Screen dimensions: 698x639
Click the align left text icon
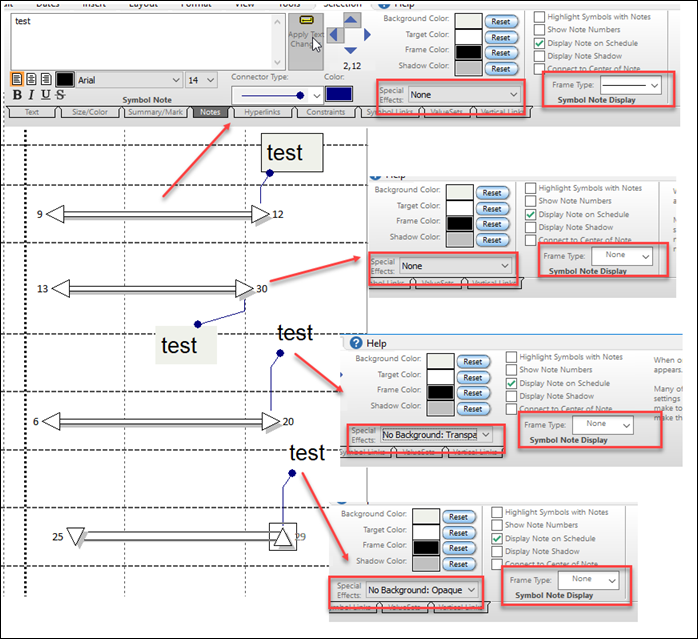pos(18,79)
